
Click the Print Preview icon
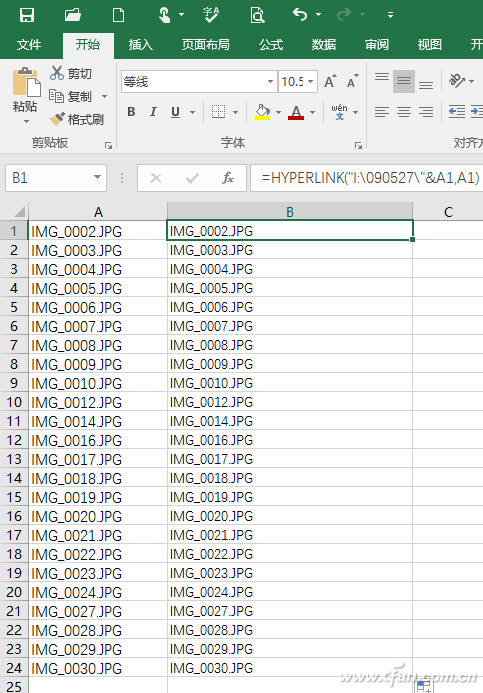[x=257, y=15]
